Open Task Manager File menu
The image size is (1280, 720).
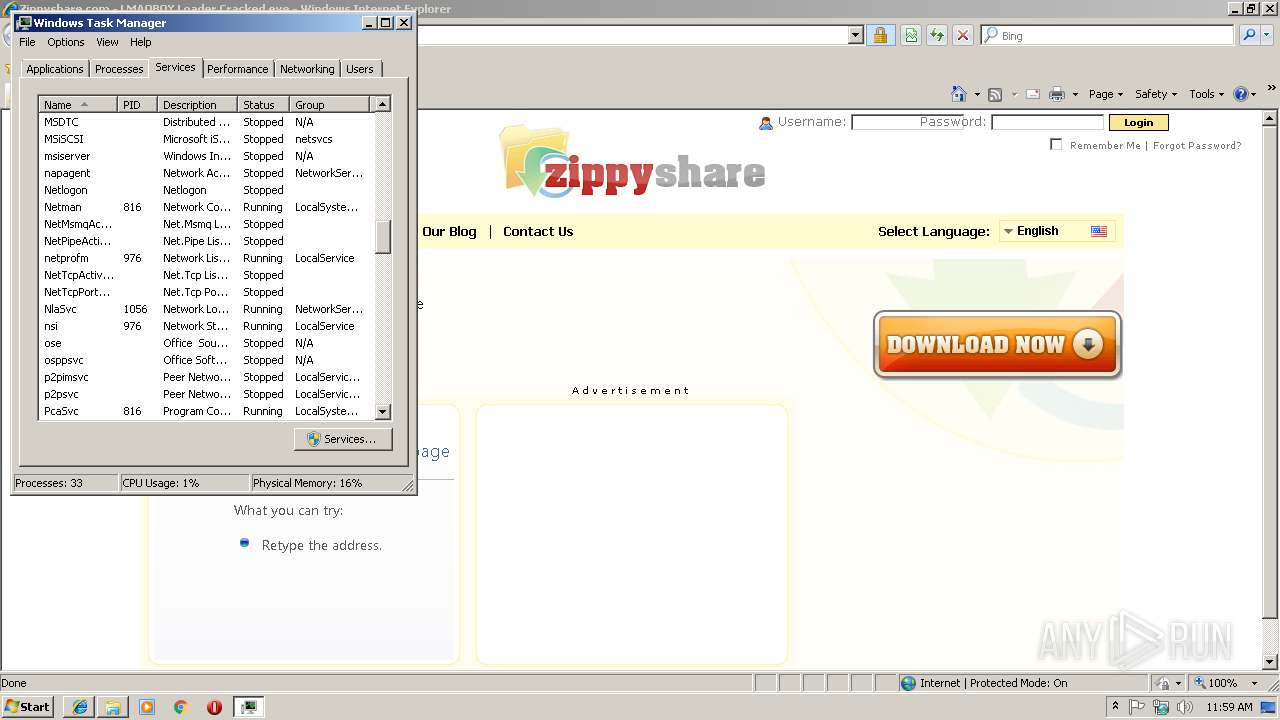pyautogui.click(x=27, y=42)
